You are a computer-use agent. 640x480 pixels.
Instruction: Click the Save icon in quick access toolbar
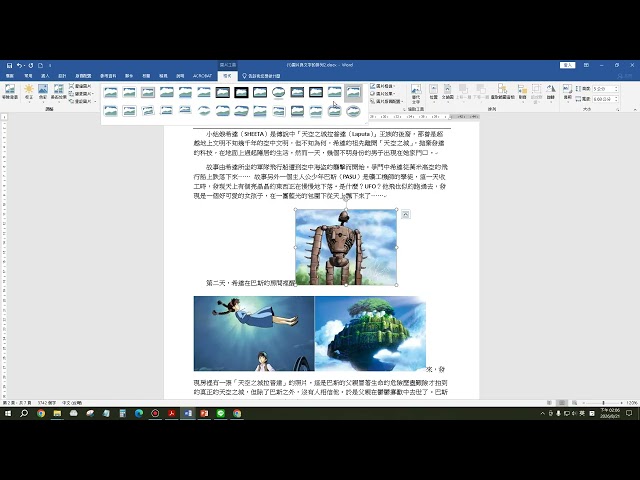pos(9,65)
